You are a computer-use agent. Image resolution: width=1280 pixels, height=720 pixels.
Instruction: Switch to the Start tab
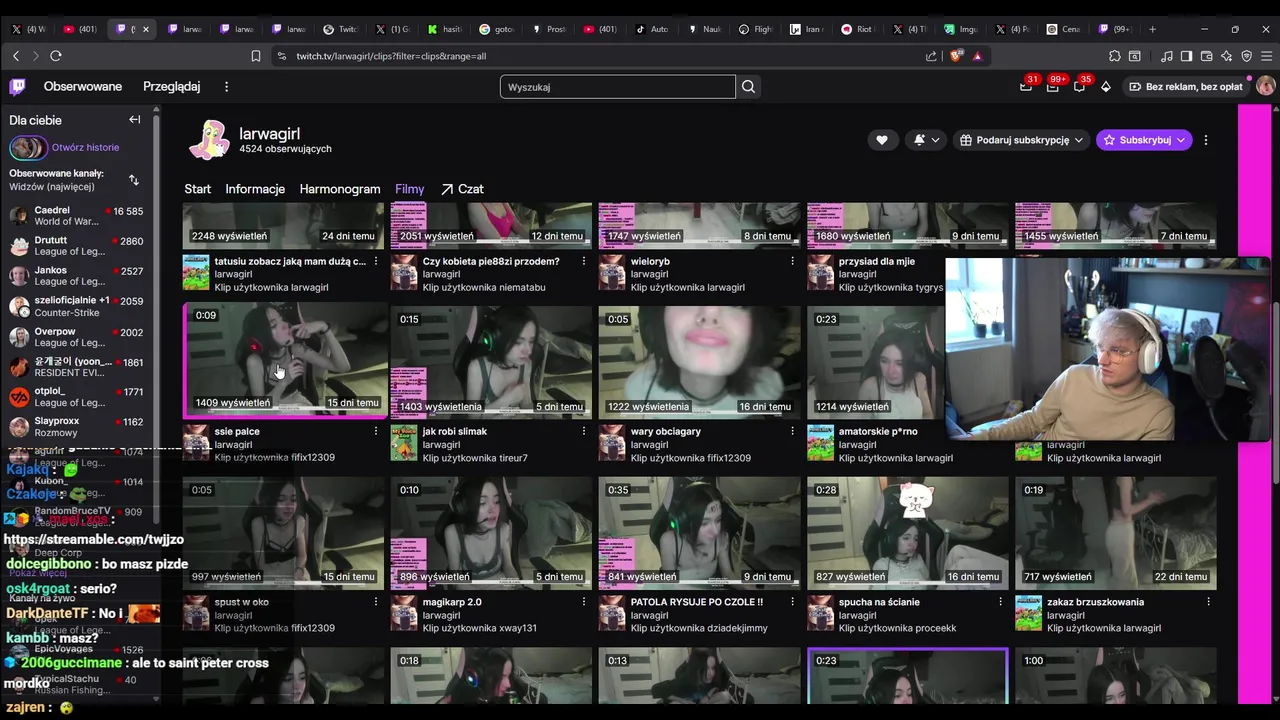(x=197, y=189)
